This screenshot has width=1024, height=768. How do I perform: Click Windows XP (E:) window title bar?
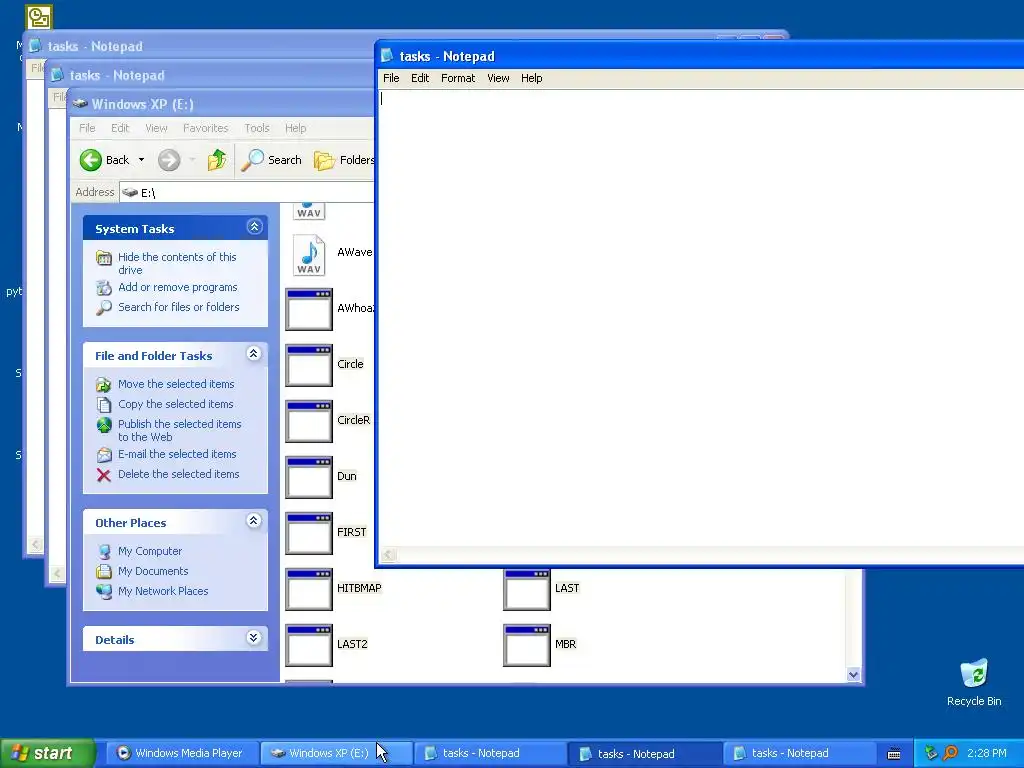point(222,104)
